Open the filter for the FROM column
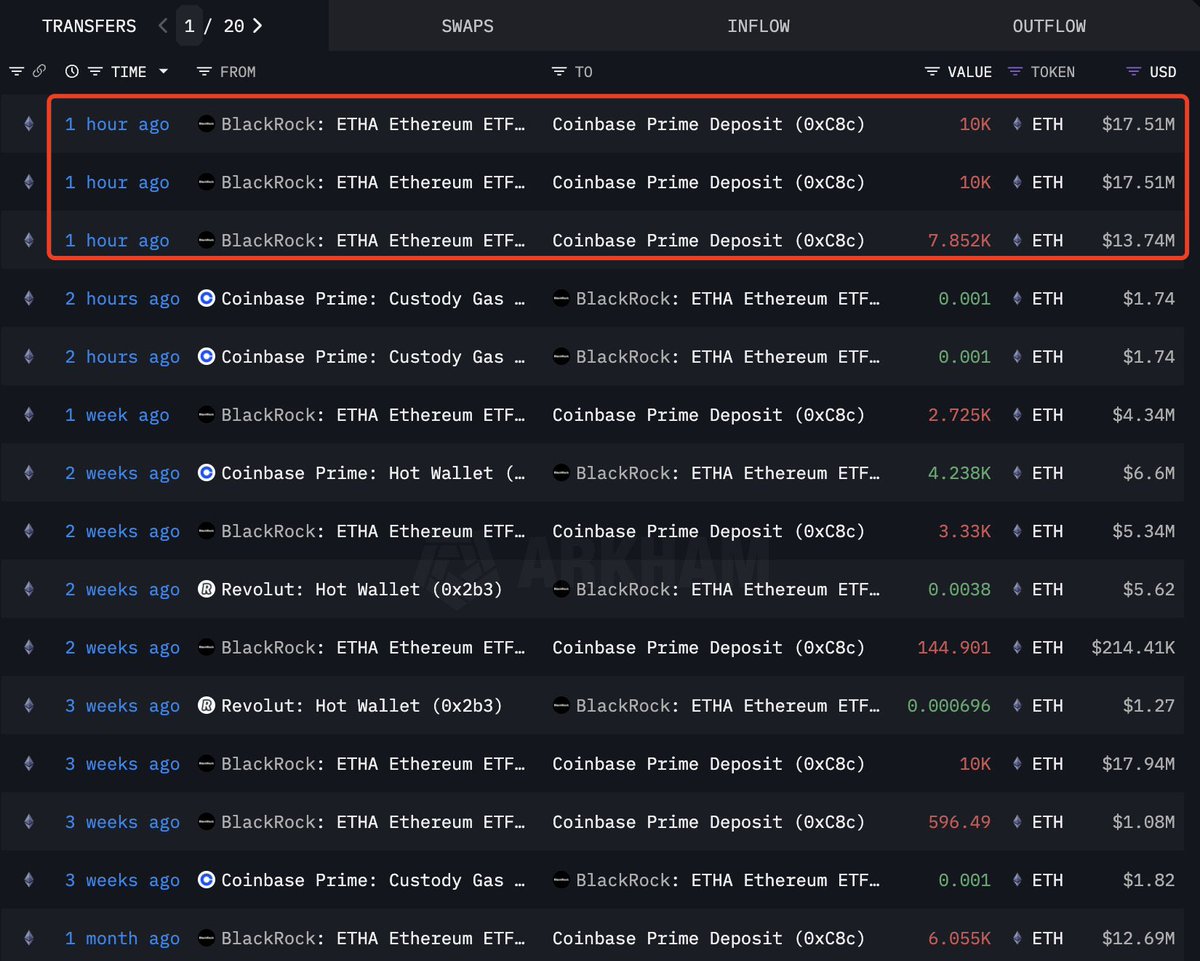1200x961 pixels. 204,72
